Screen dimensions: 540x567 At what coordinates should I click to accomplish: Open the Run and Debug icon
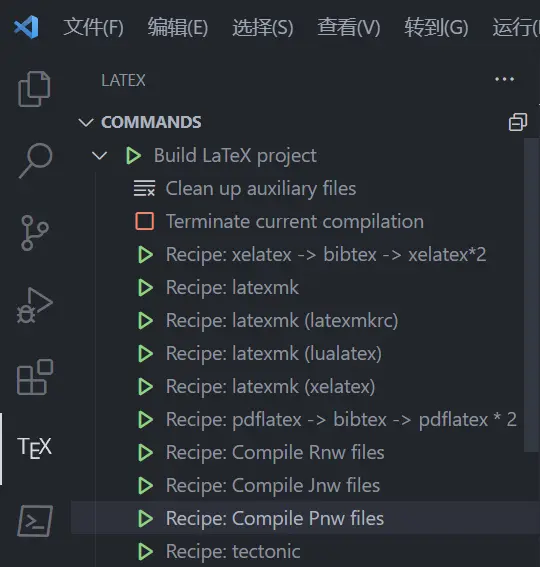click(35, 305)
